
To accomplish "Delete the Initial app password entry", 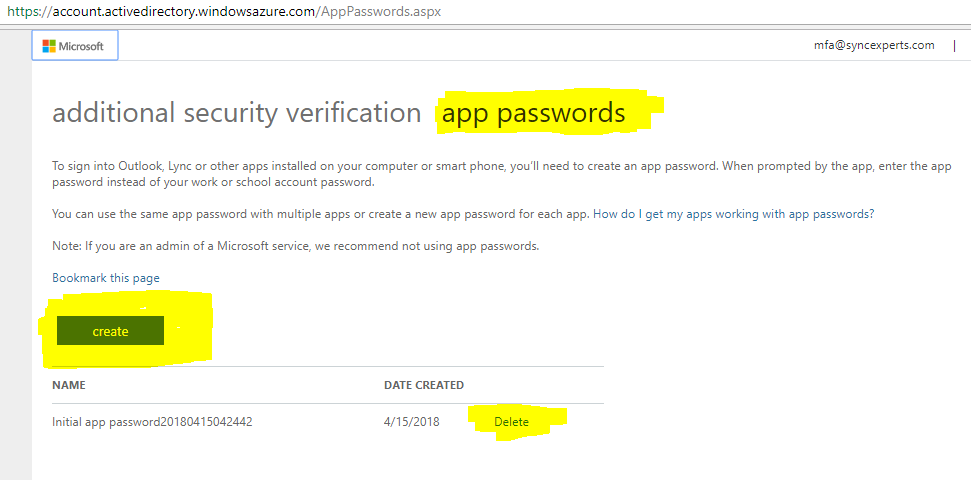I will pos(512,422).
